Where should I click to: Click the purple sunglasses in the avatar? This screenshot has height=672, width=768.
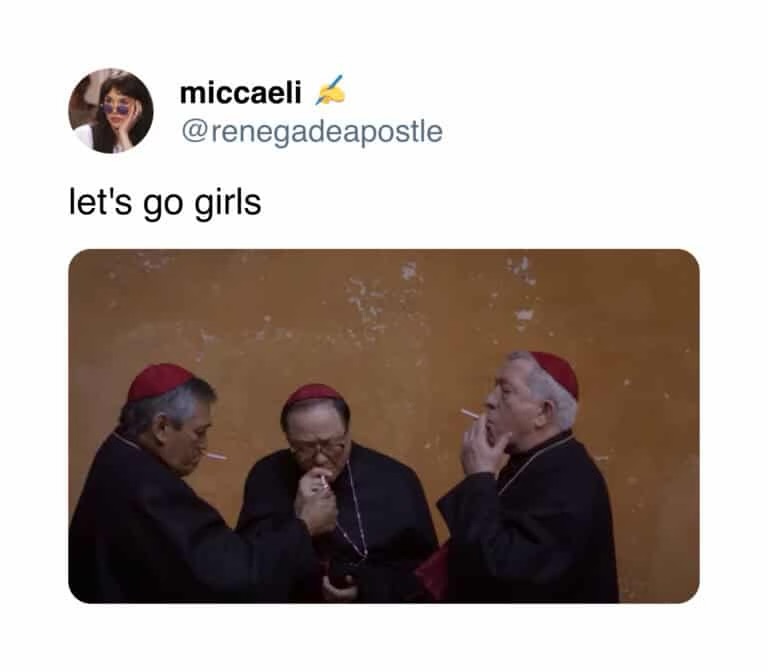(117, 108)
